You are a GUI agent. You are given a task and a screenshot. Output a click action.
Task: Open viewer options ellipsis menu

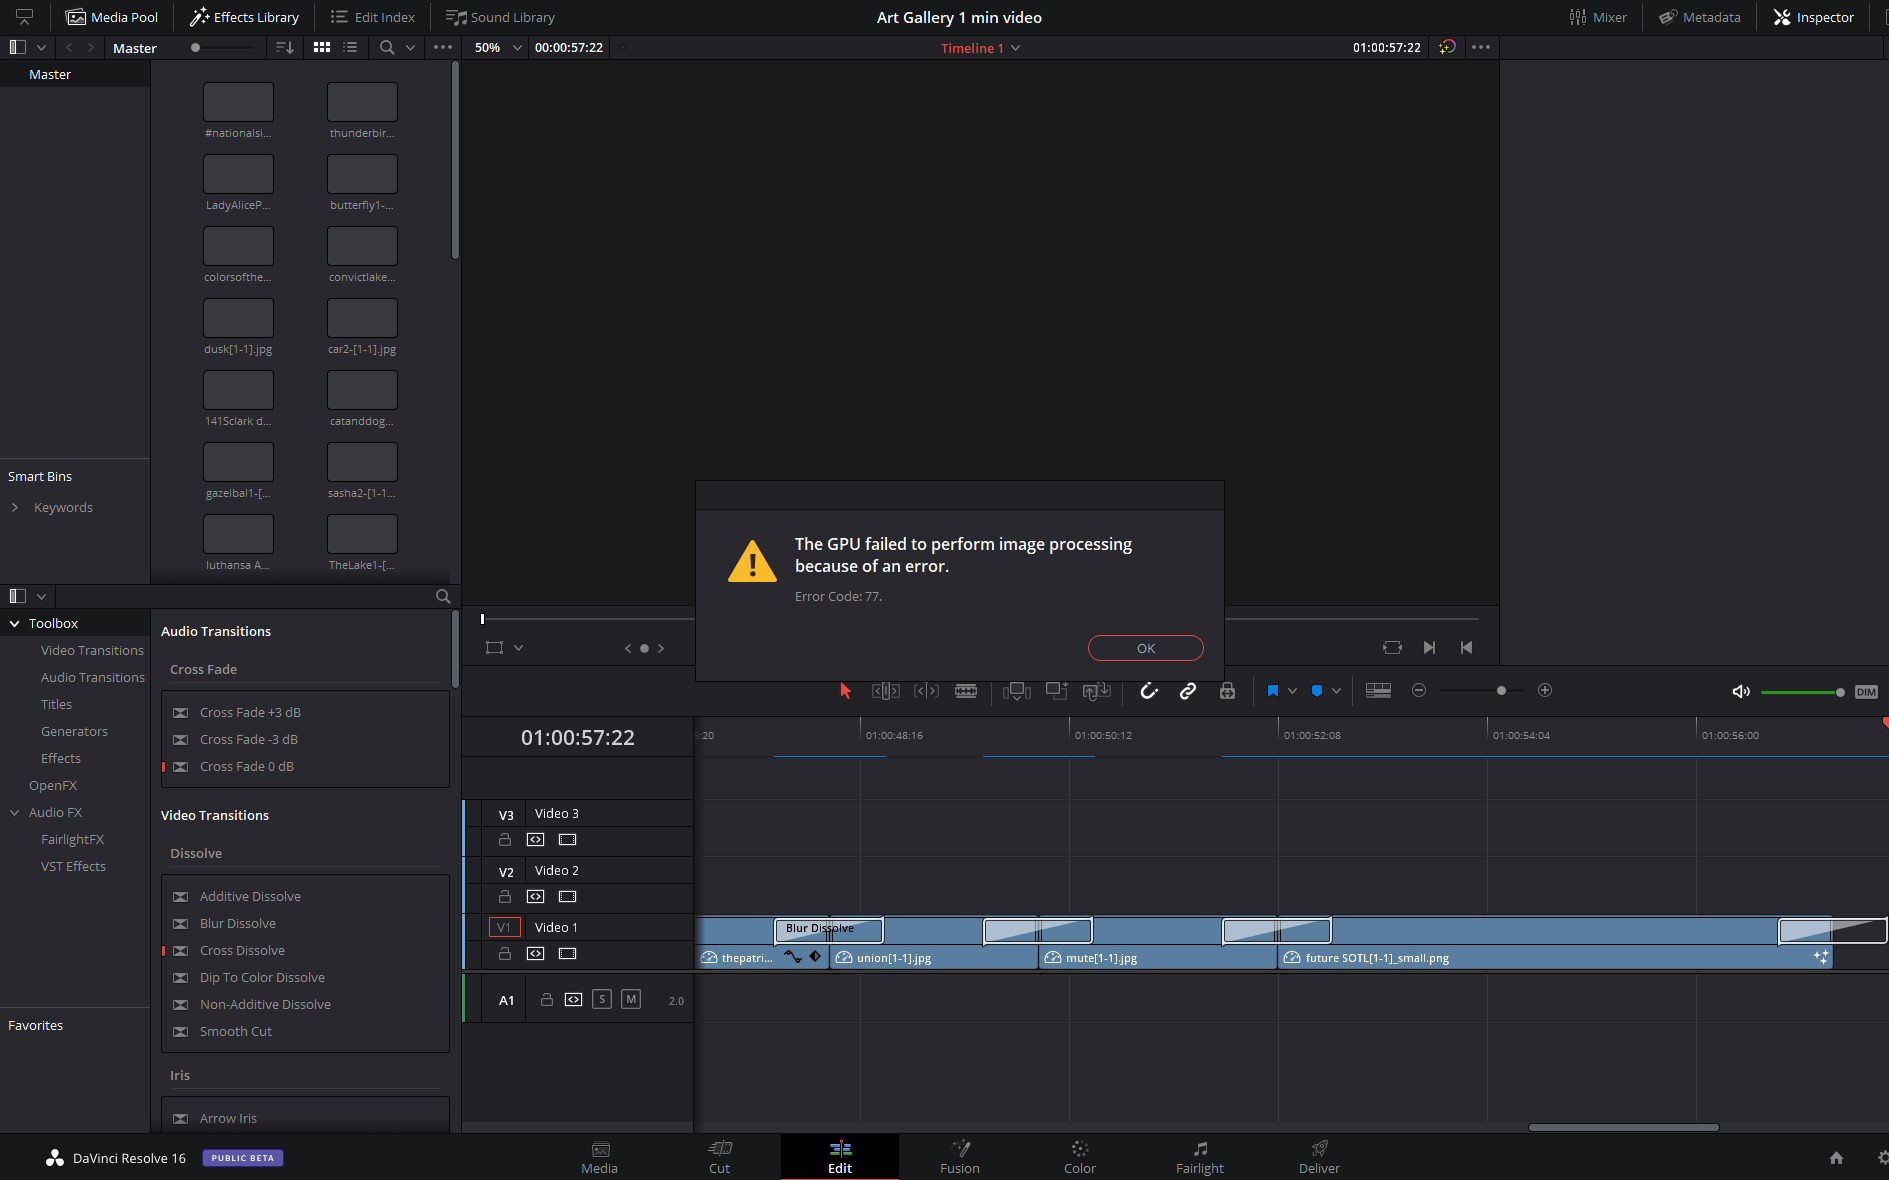pyautogui.click(x=1481, y=48)
